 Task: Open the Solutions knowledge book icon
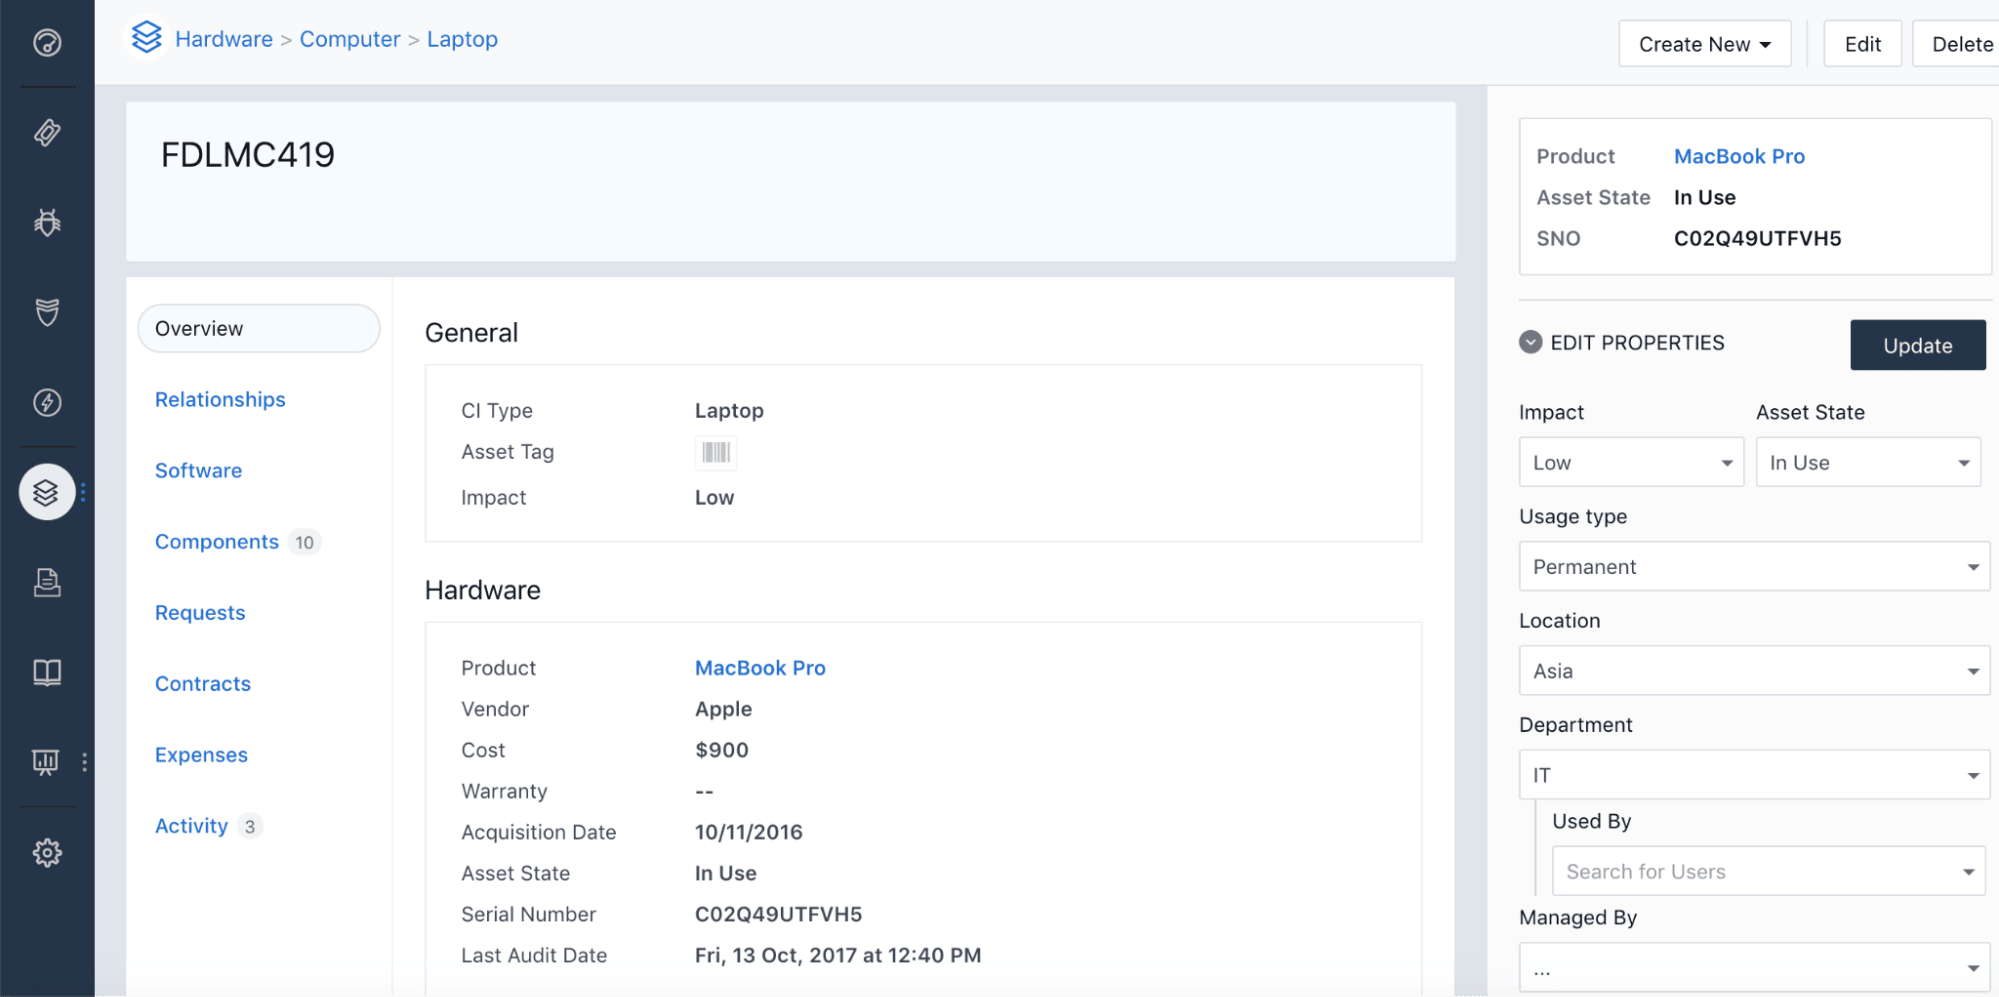[x=46, y=672]
